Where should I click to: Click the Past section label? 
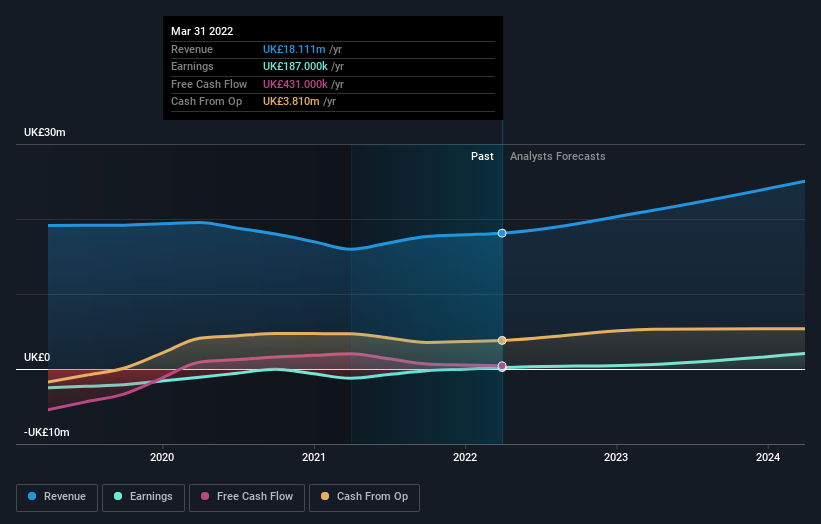(482, 156)
